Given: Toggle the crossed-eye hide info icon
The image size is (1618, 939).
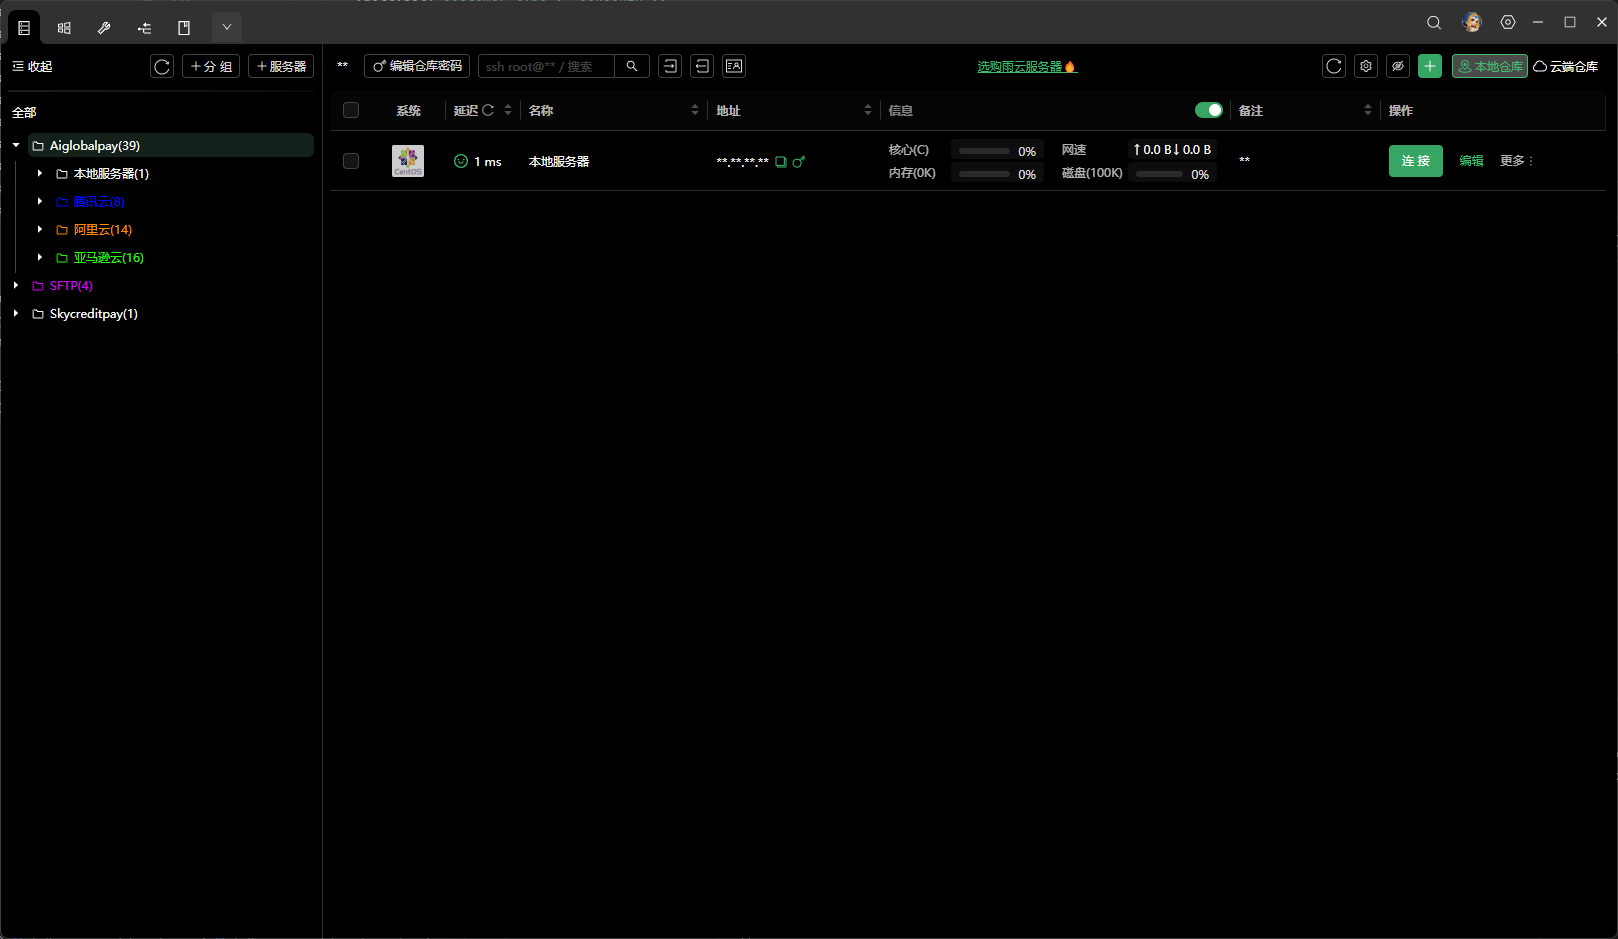Looking at the screenshot, I should click(x=1398, y=66).
